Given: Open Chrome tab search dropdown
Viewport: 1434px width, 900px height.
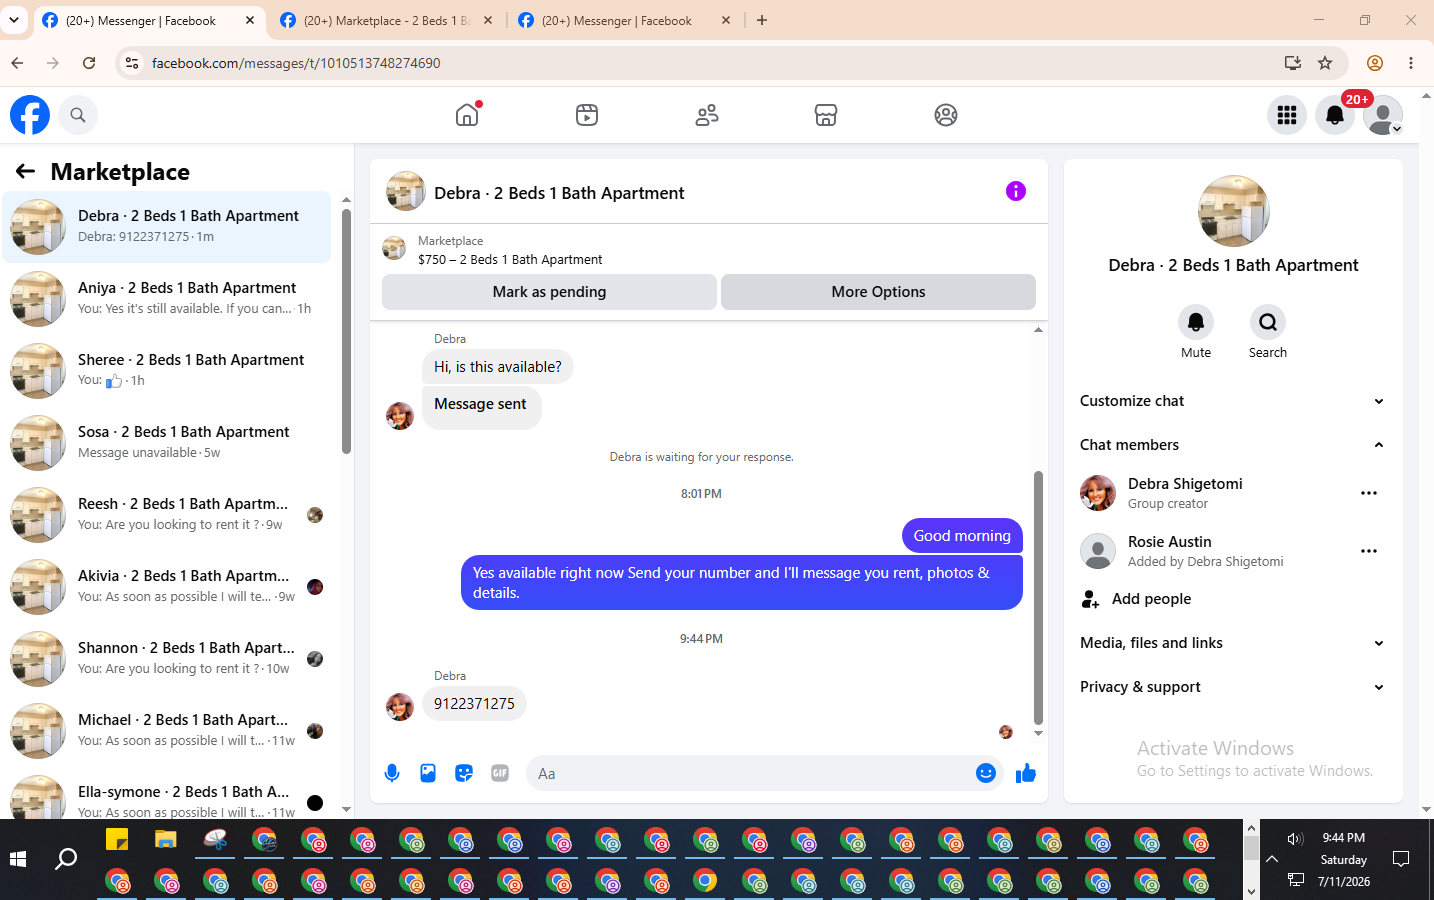Looking at the screenshot, I should coord(14,20).
